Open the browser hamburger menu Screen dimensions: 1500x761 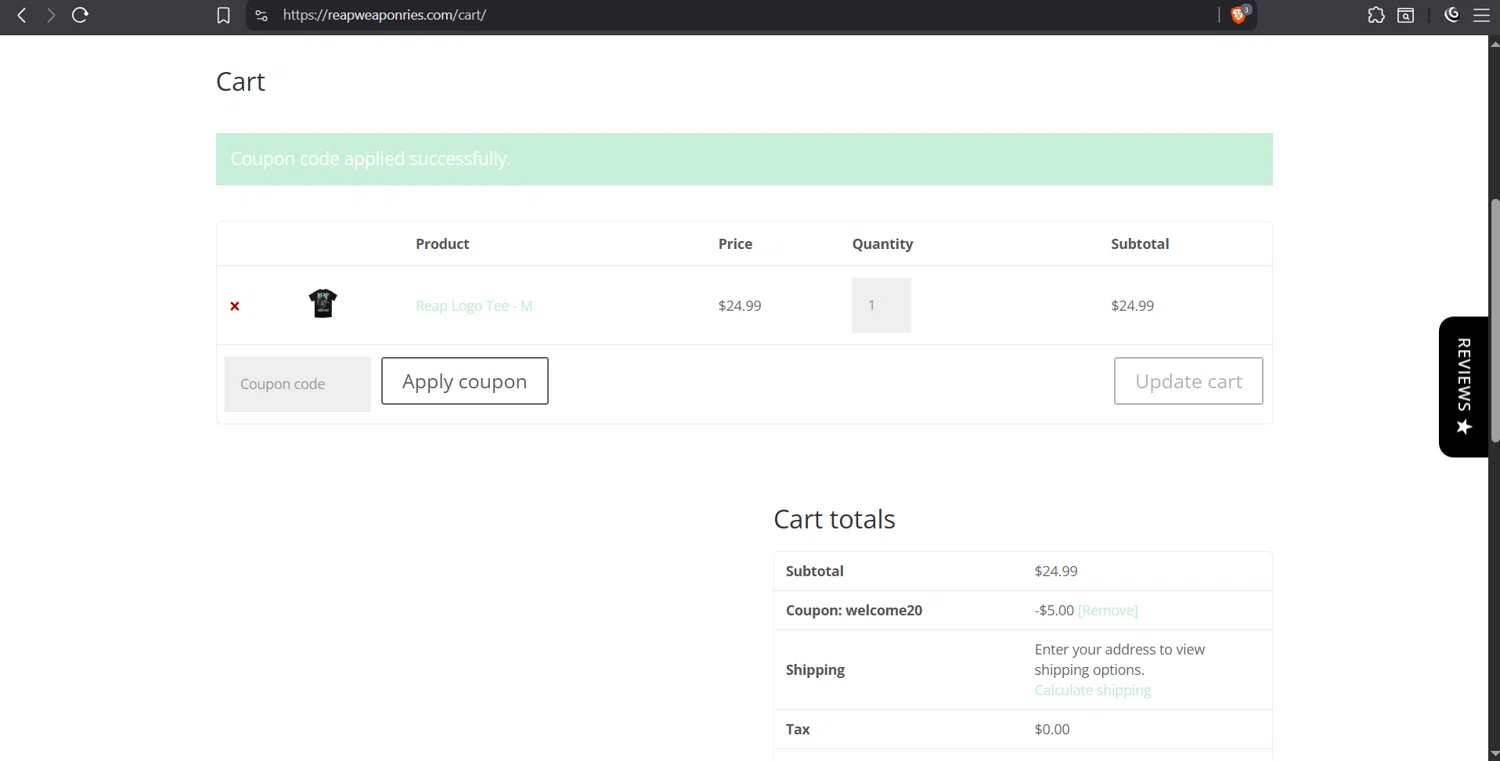tap(1481, 15)
